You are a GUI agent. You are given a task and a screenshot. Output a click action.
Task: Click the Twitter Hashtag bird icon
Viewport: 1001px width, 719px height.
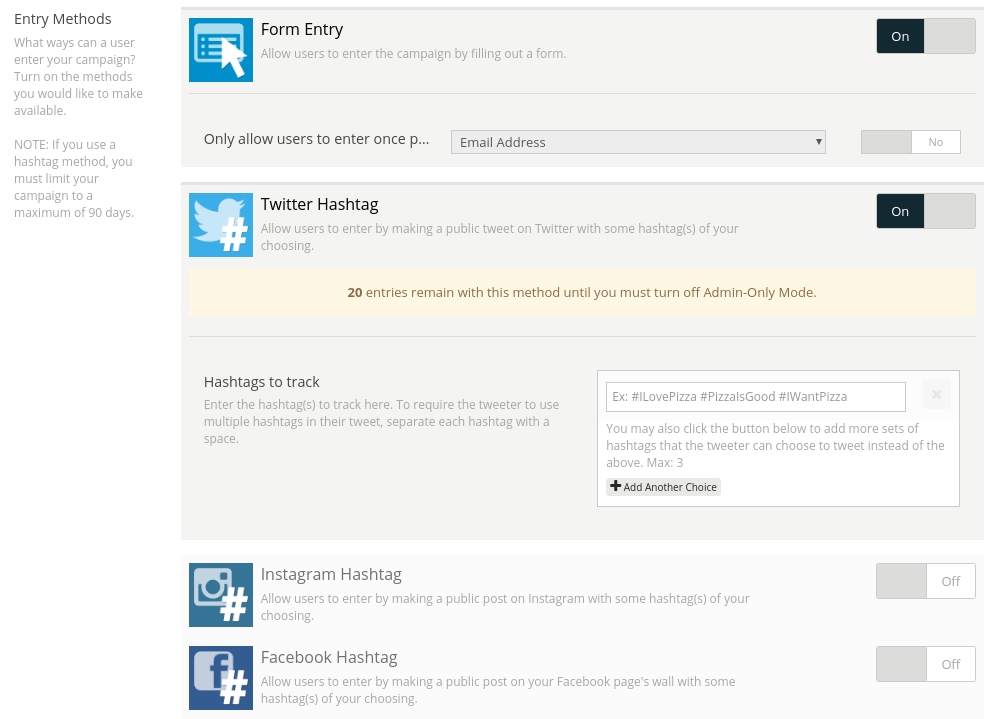point(221,225)
